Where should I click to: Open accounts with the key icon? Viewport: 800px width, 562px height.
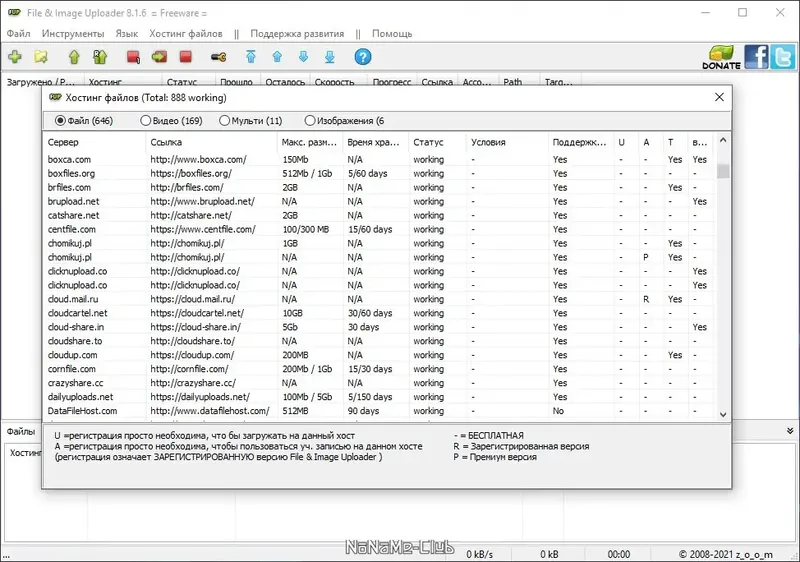coord(219,57)
